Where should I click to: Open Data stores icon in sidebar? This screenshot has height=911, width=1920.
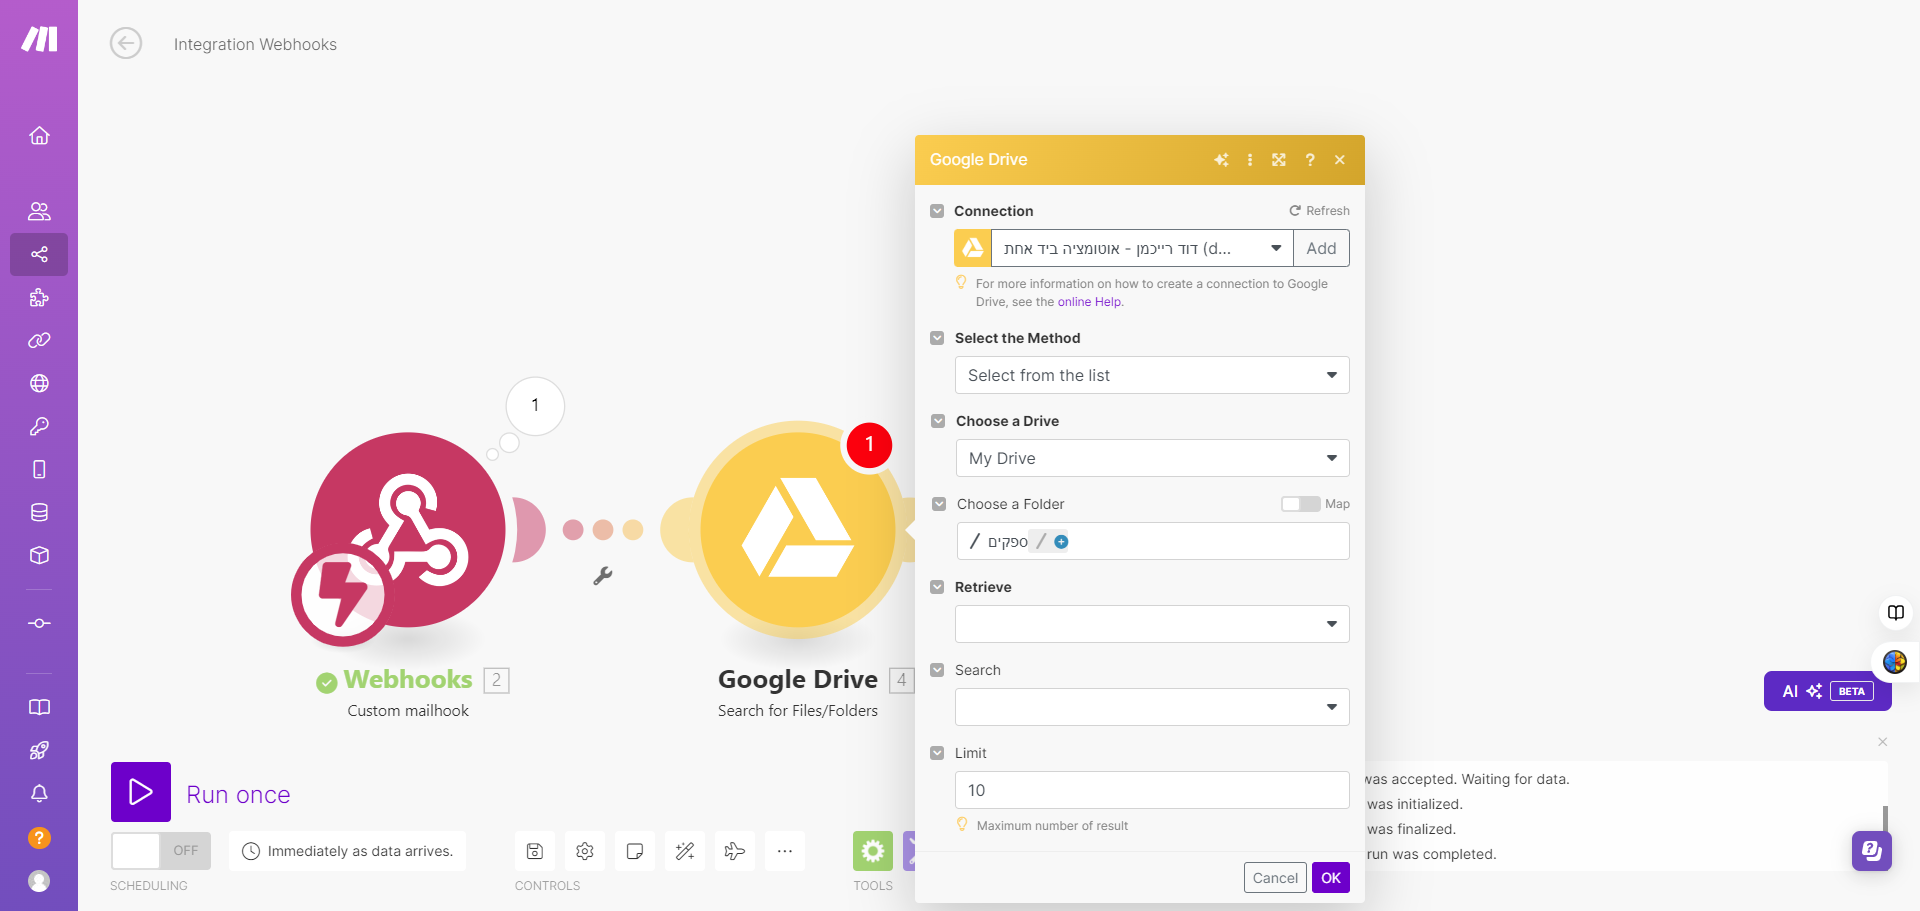tap(39, 512)
